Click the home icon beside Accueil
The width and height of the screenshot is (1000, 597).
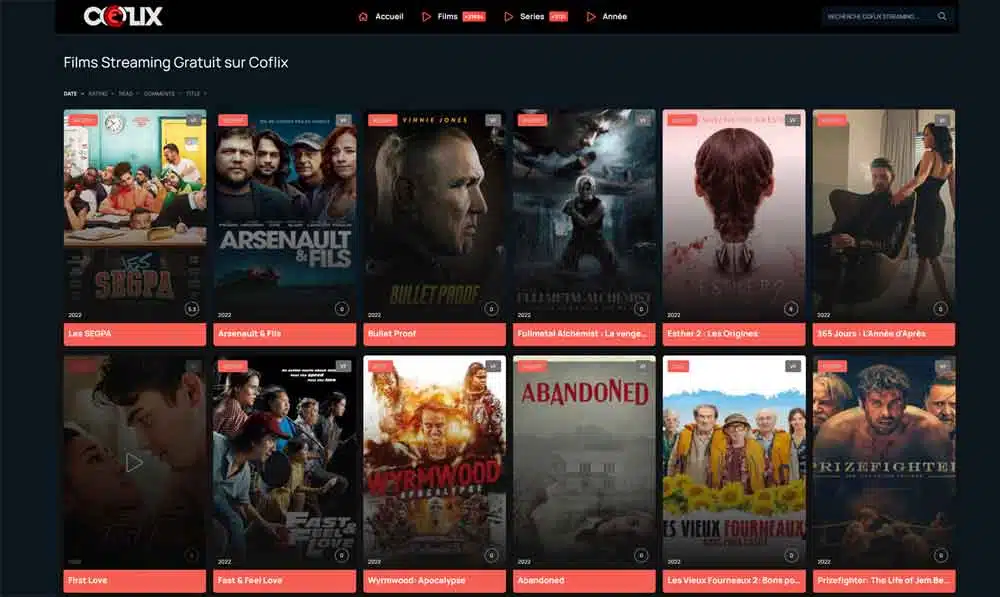(x=363, y=17)
